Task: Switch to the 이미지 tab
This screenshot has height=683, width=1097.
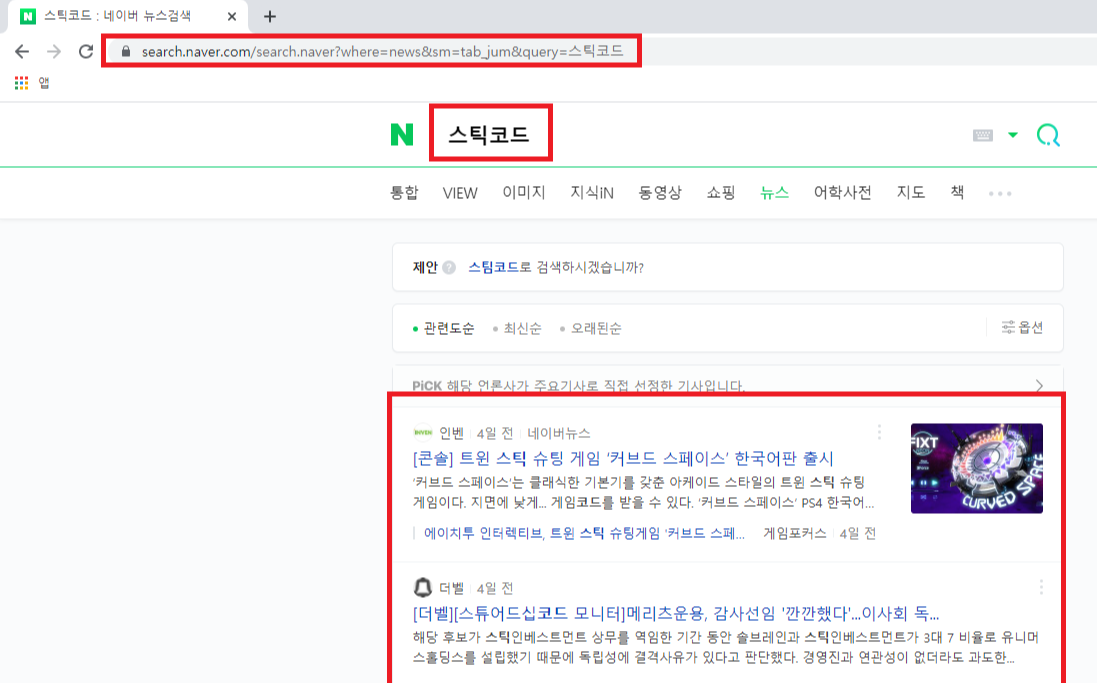Action: pyautogui.click(x=523, y=192)
